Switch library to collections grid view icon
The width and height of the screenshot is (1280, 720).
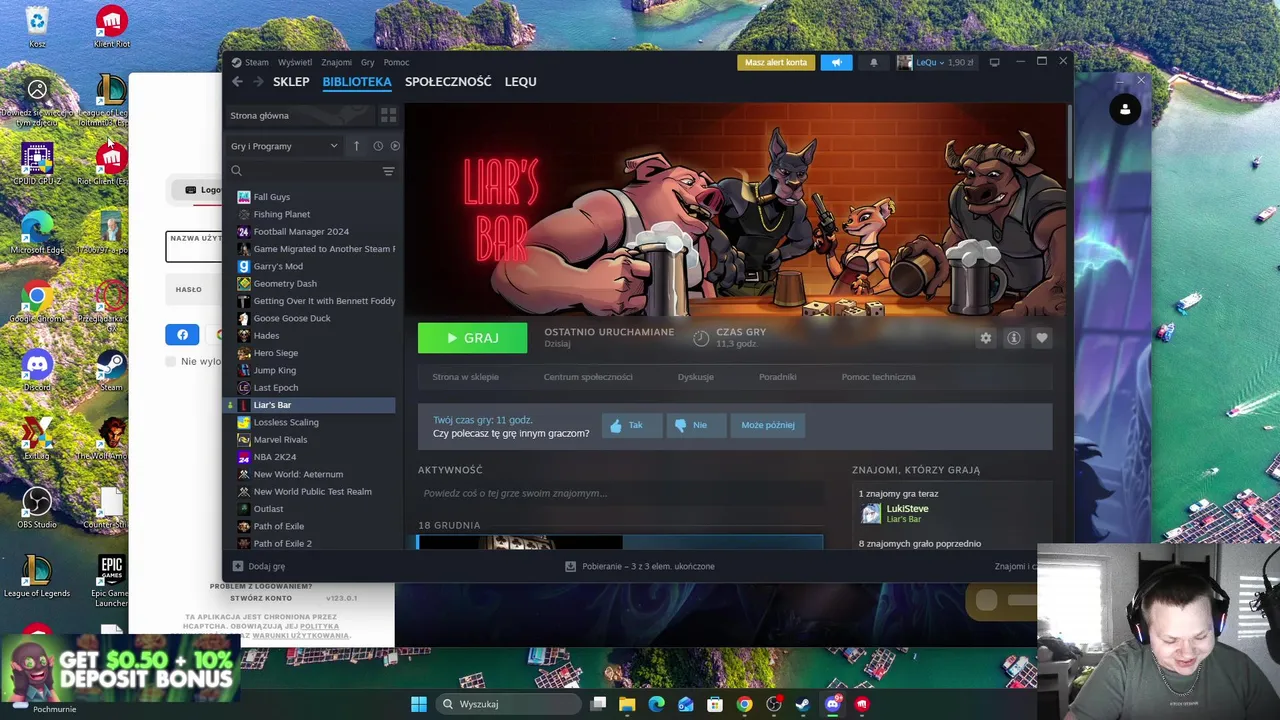click(388, 116)
